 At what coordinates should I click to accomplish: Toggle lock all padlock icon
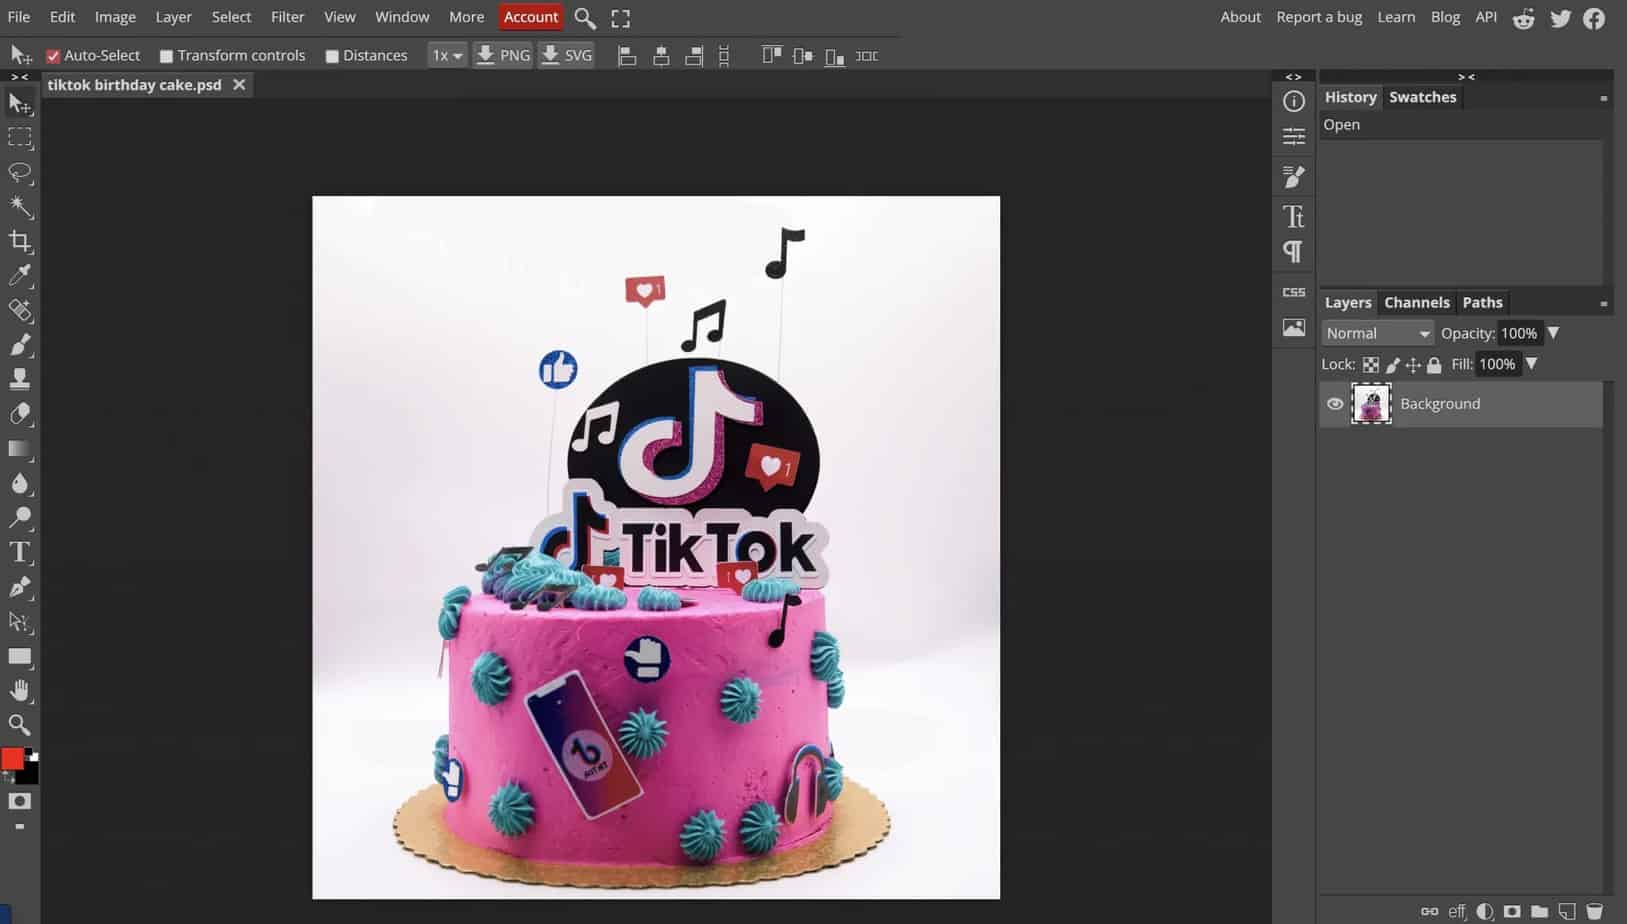(x=1434, y=365)
